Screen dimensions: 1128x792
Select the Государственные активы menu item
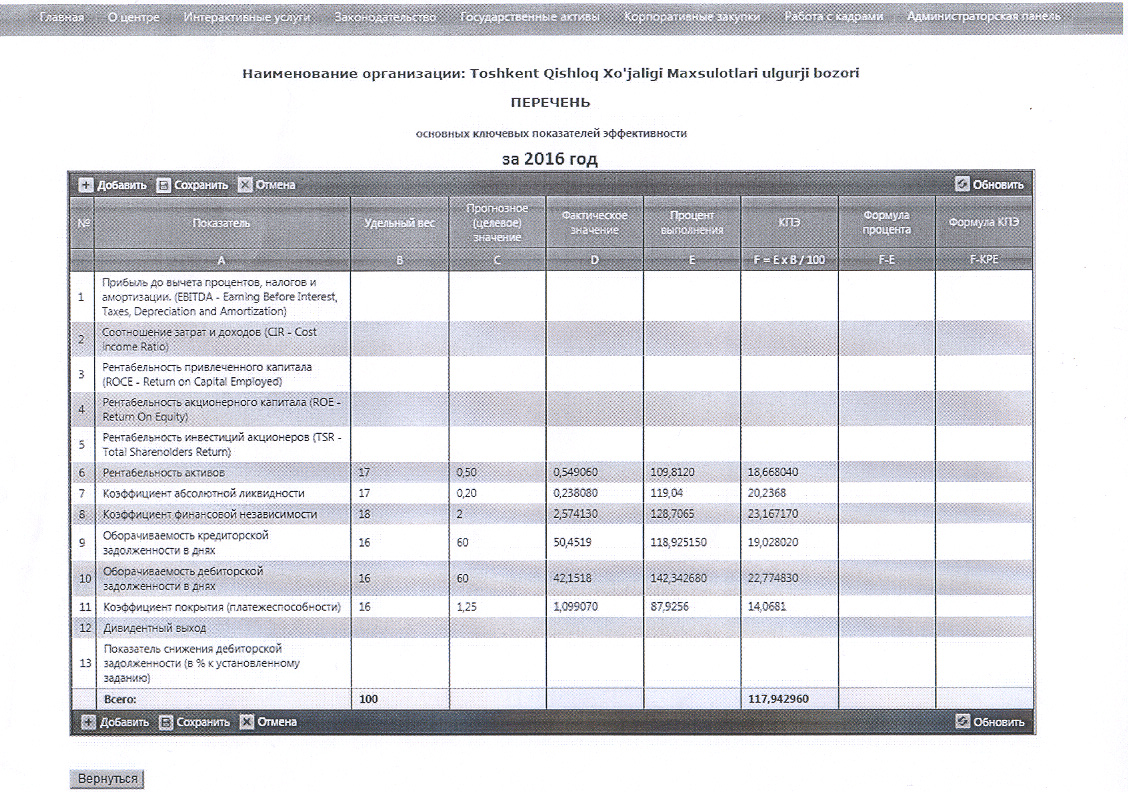click(x=530, y=18)
